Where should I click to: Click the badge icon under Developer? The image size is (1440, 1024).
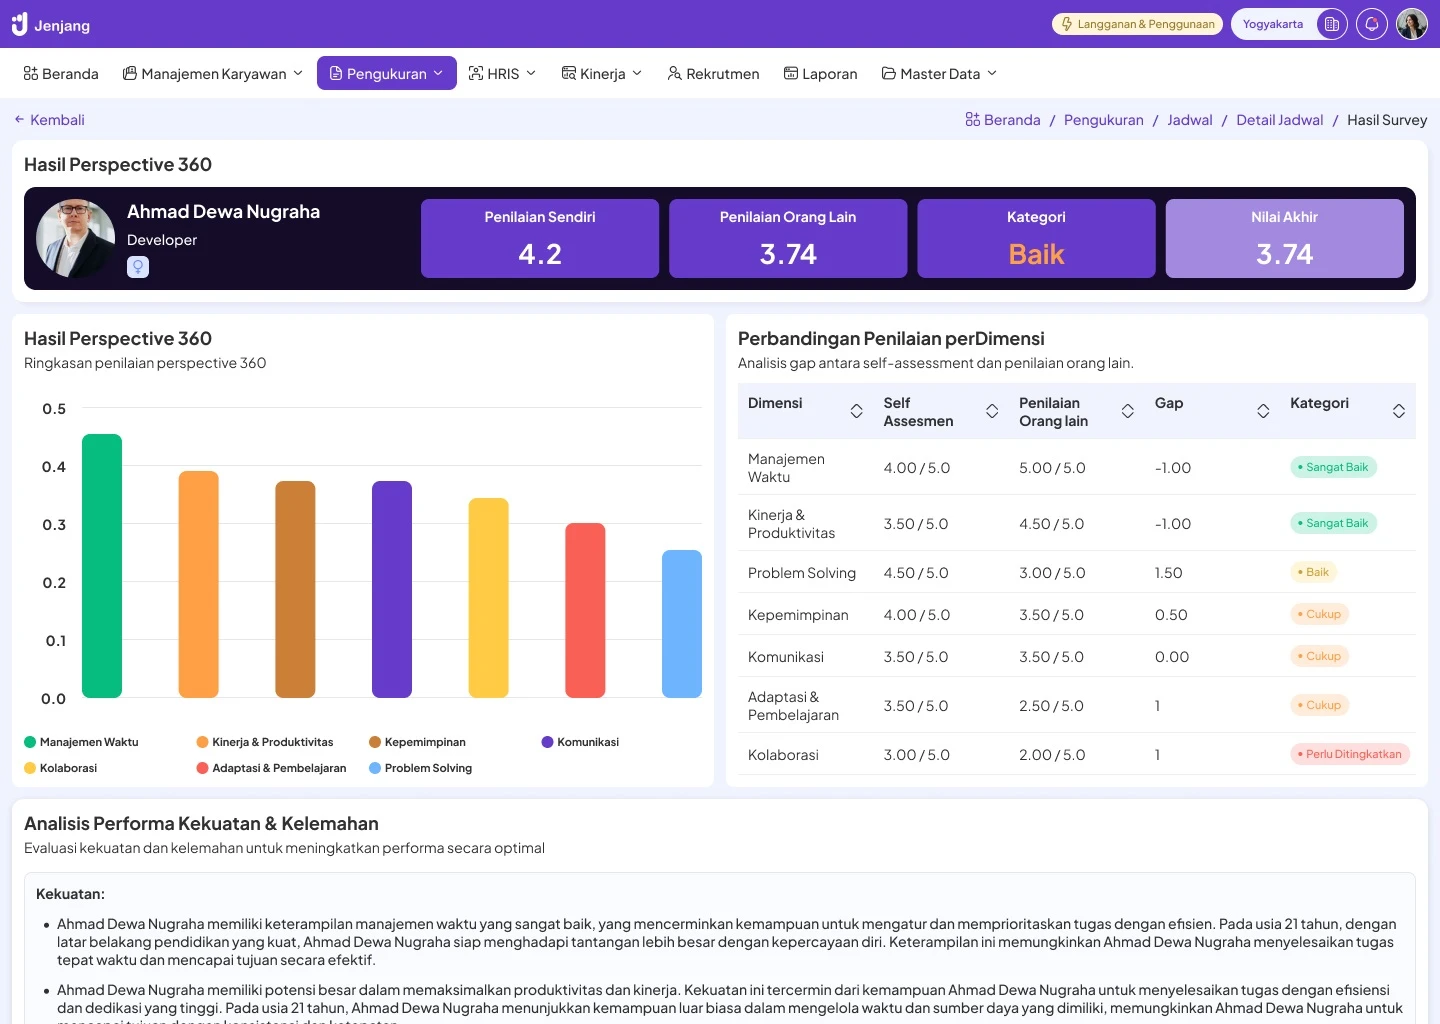click(138, 267)
